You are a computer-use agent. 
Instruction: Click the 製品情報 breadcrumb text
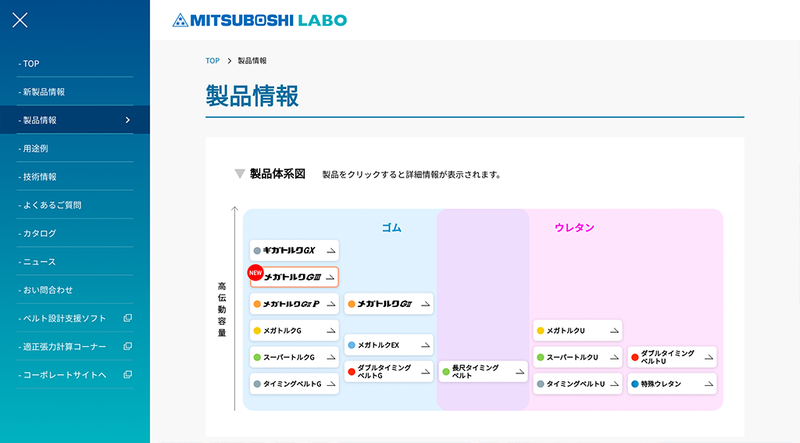252,61
